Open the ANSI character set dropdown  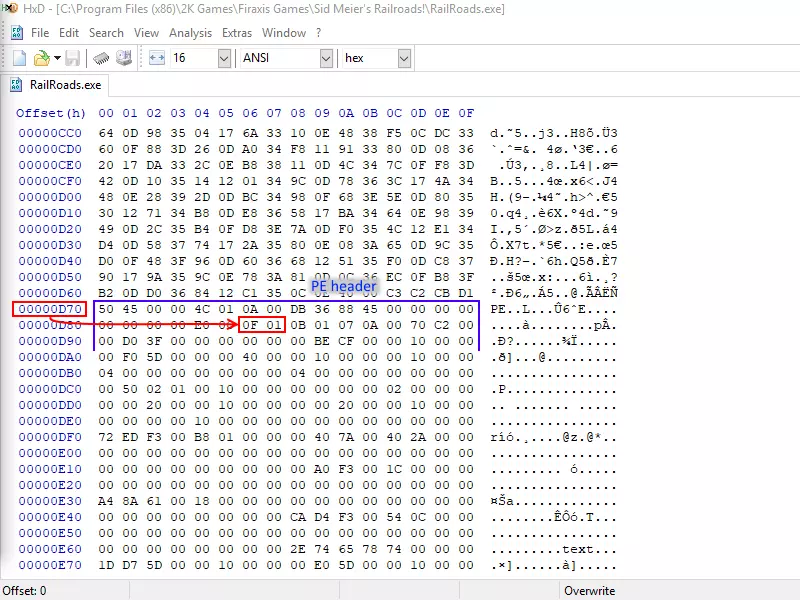tap(327, 58)
